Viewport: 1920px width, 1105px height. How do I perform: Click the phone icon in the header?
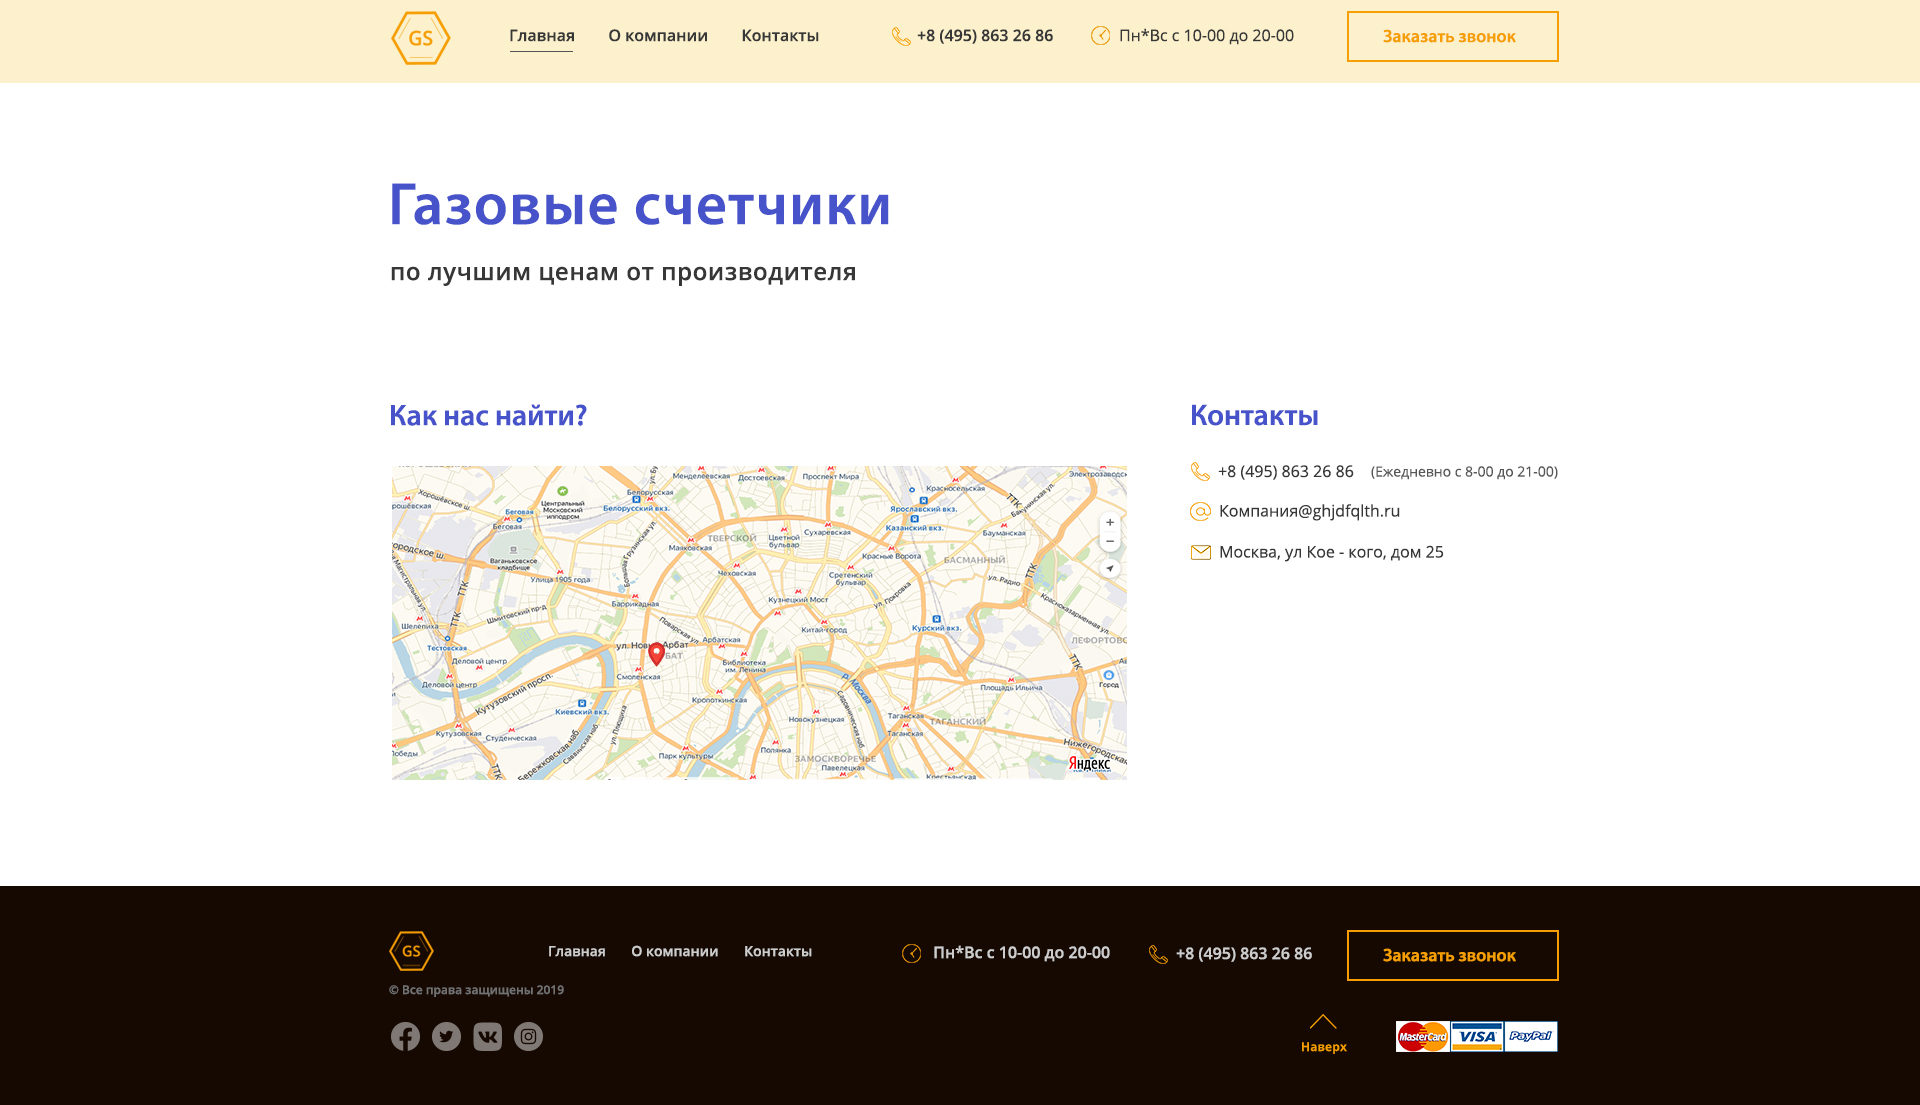point(898,36)
